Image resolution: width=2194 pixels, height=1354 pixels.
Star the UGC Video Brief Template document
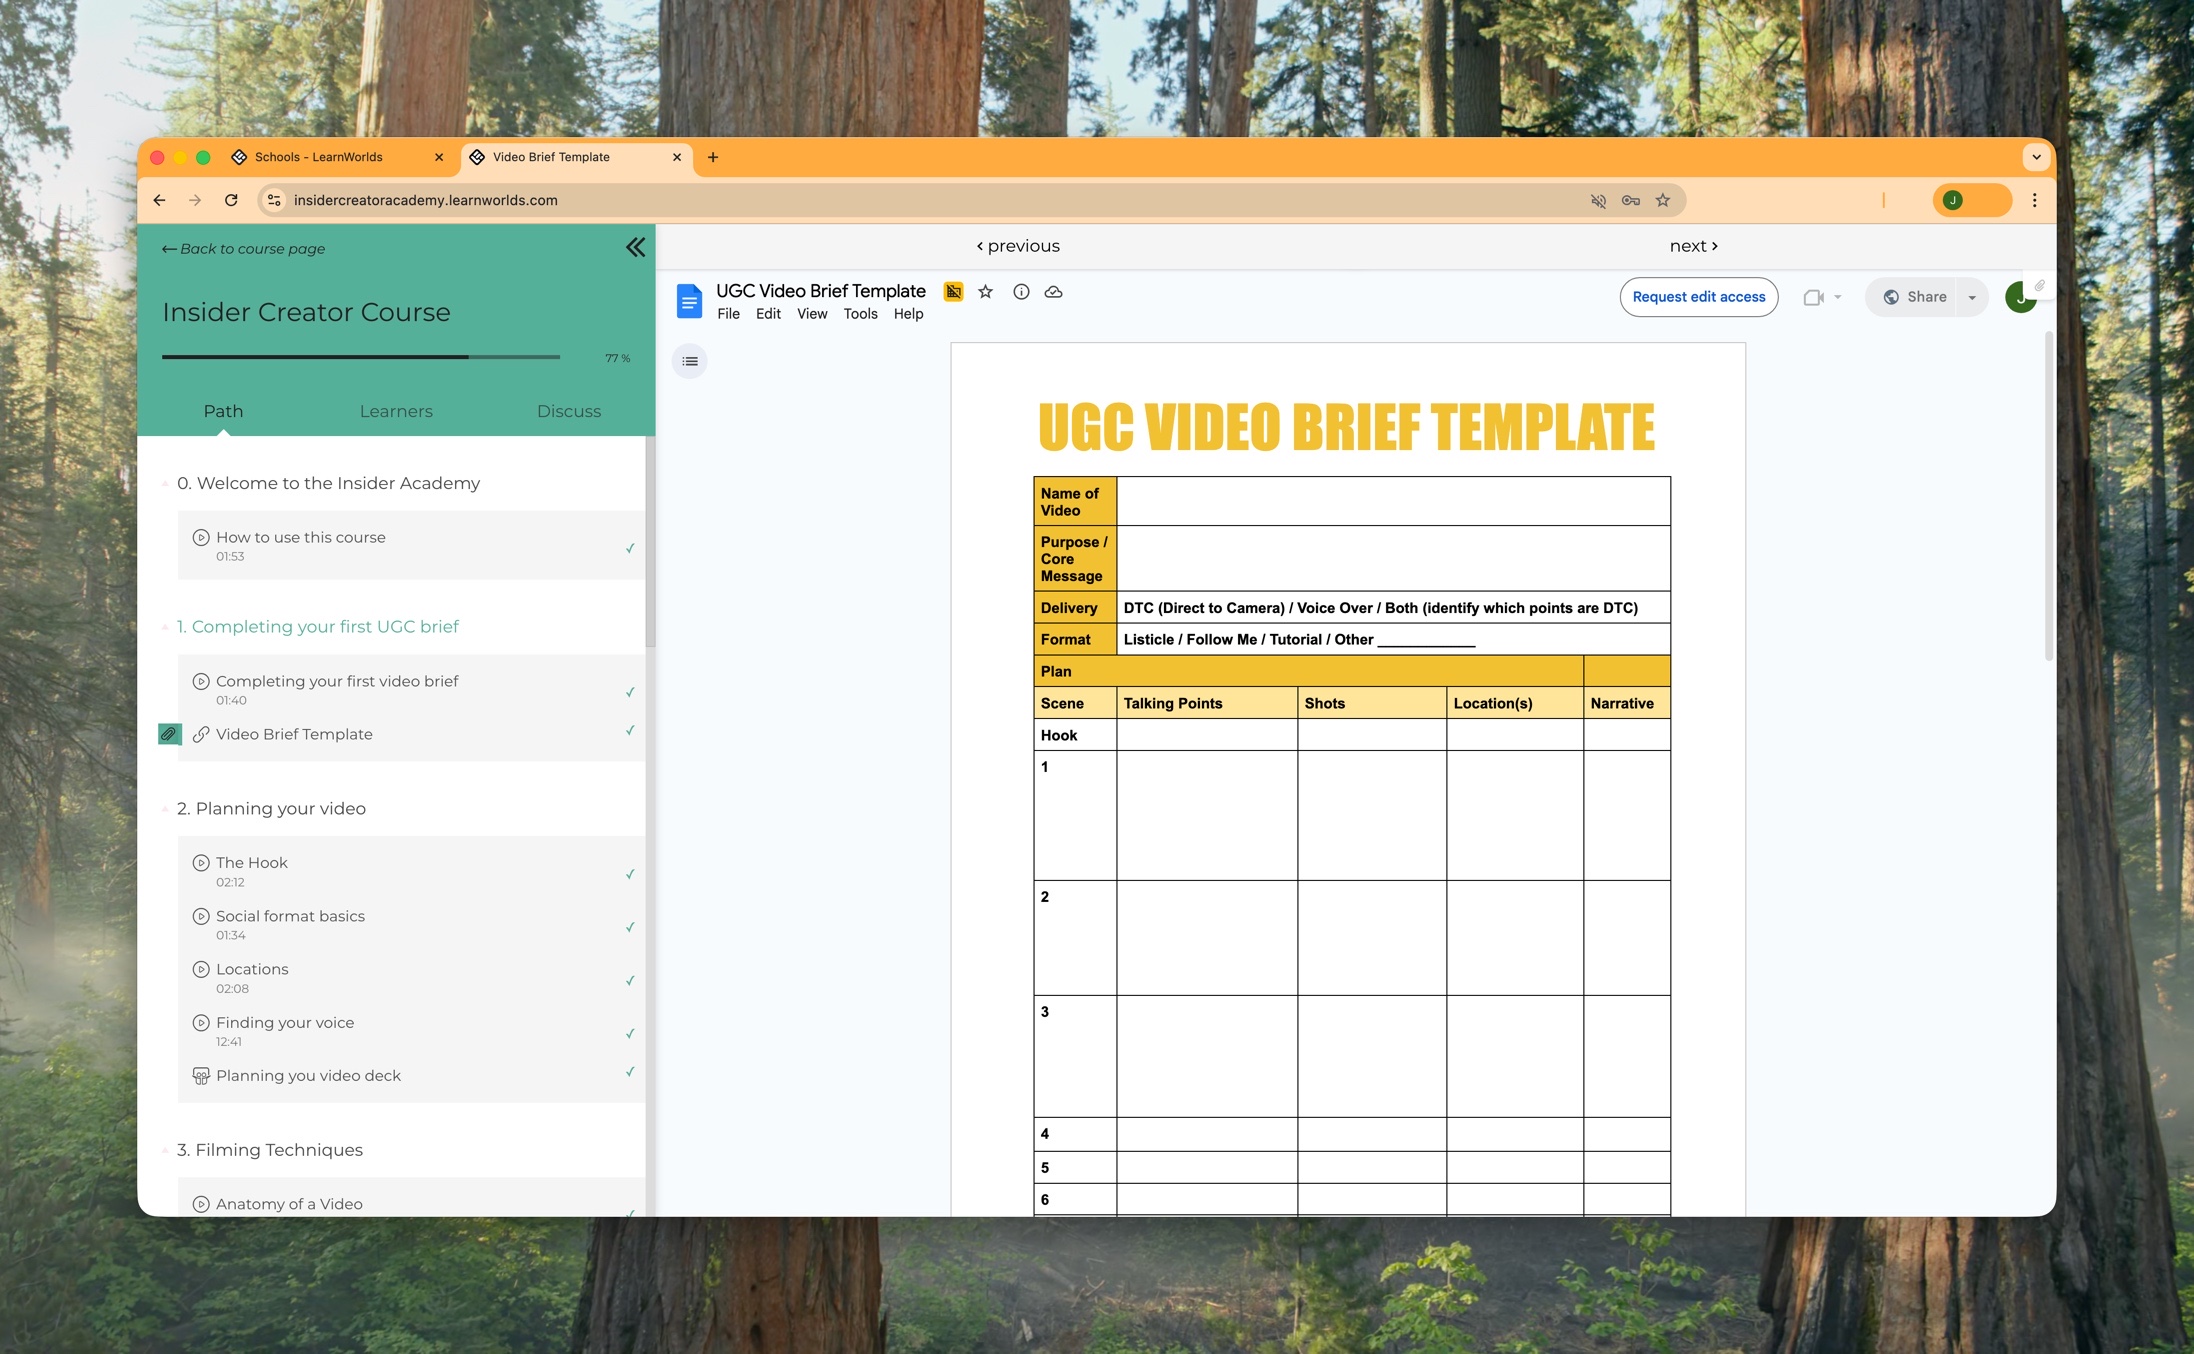tap(985, 292)
